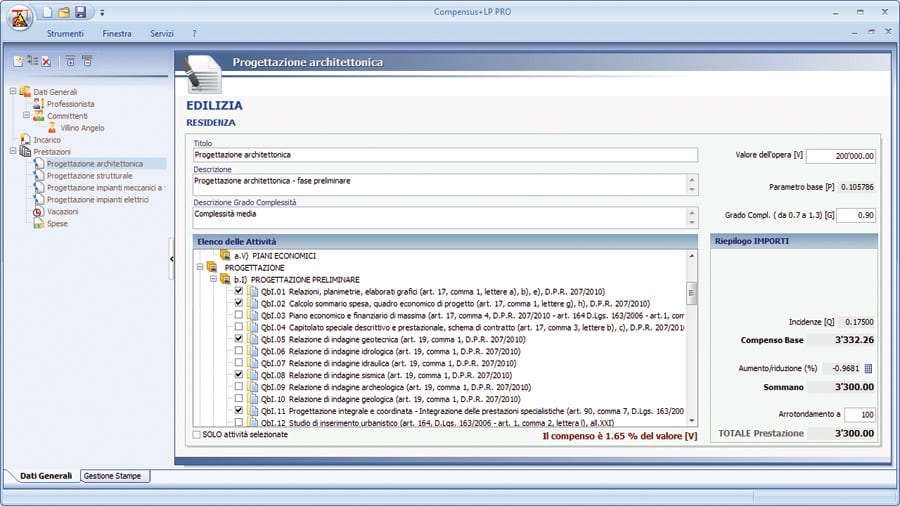Click the Incarico document icon
This screenshot has height=506, width=900.
pyautogui.click(x=25, y=139)
